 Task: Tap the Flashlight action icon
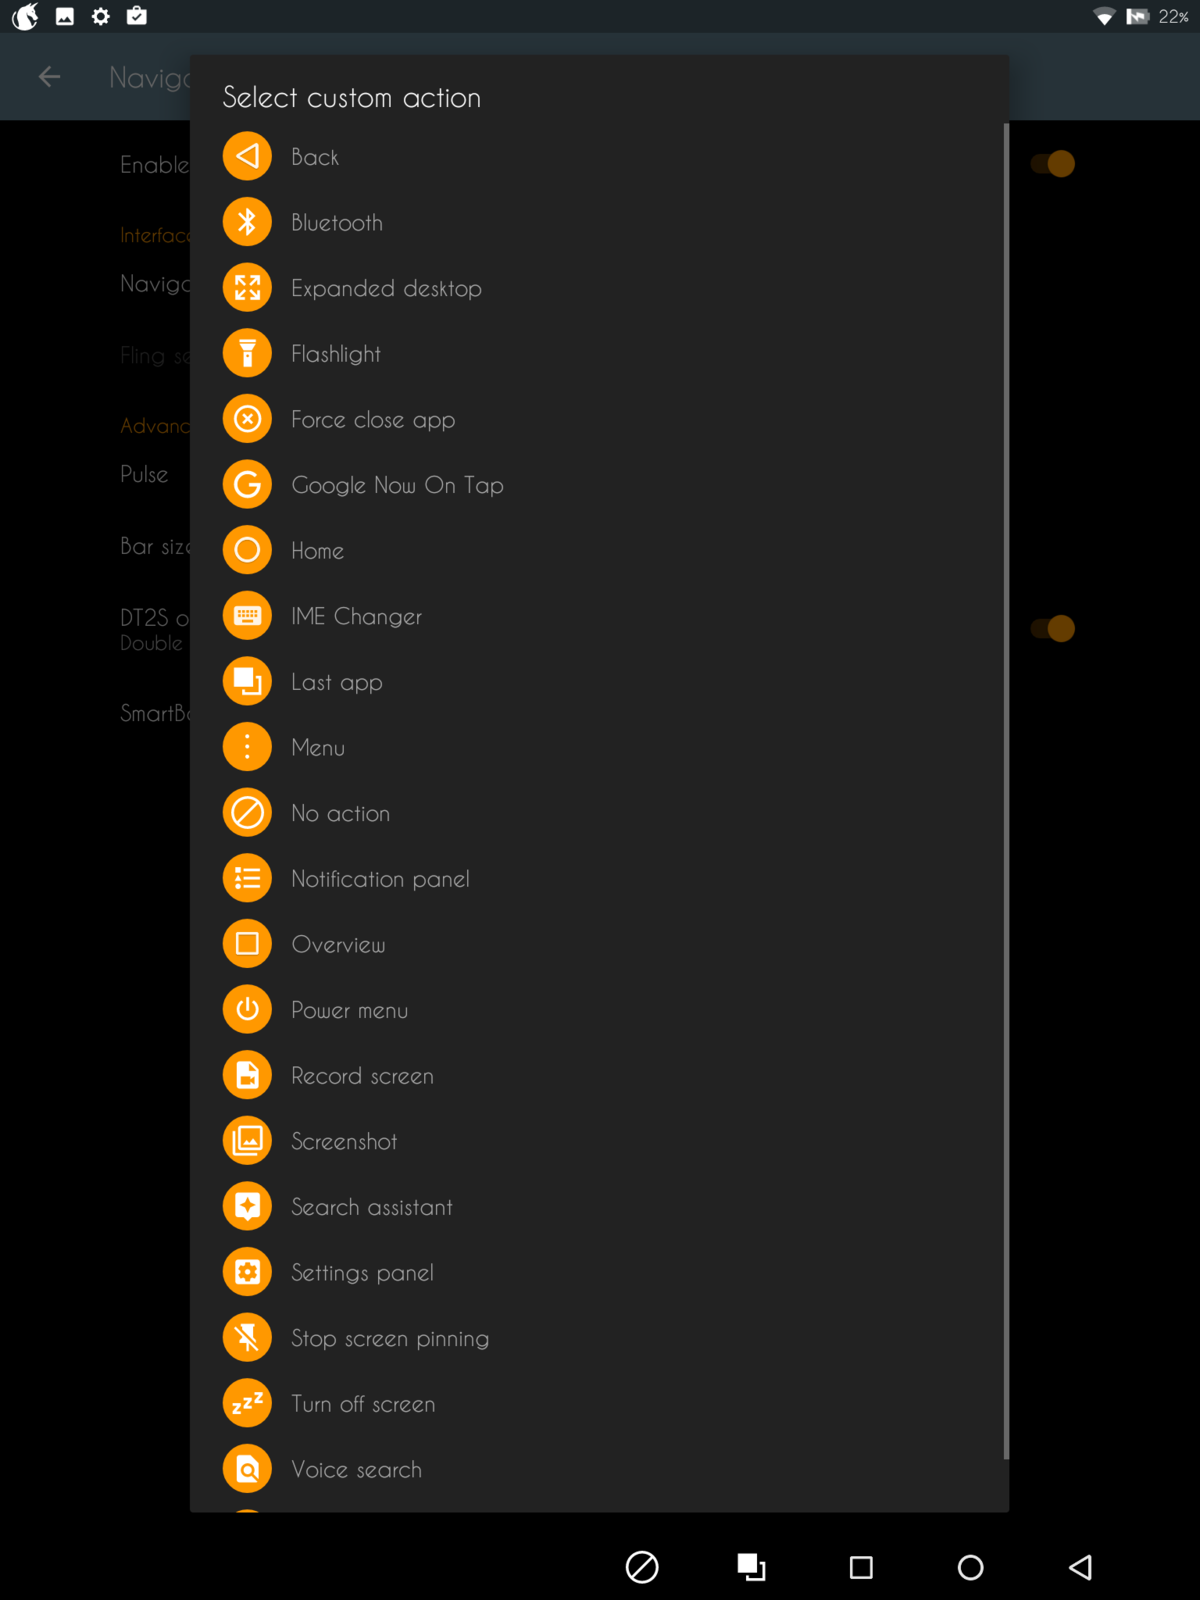coord(247,354)
